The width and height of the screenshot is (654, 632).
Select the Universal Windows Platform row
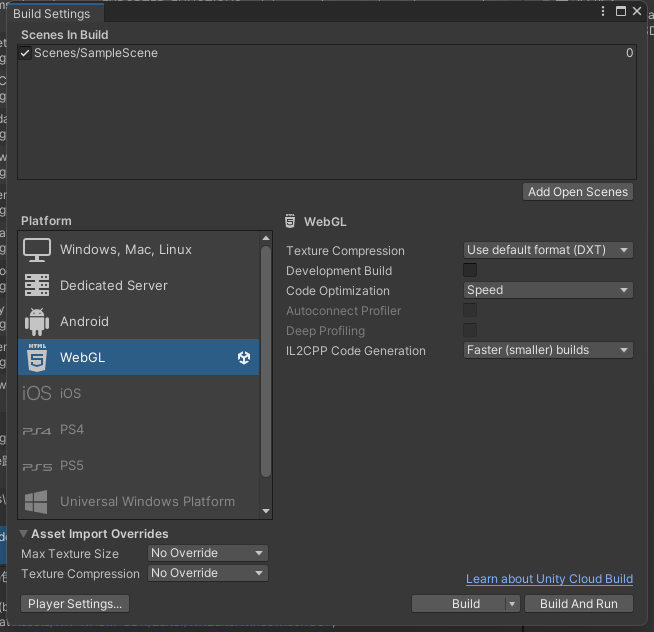tap(139, 501)
